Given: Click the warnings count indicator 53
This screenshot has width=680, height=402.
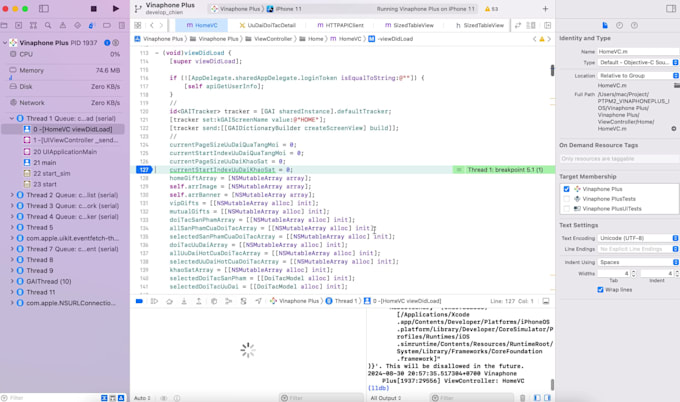Looking at the screenshot, I should [491, 9].
